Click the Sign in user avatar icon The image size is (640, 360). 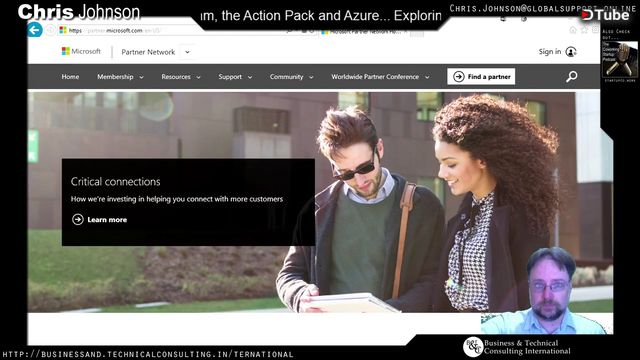click(x=571, y=52)
